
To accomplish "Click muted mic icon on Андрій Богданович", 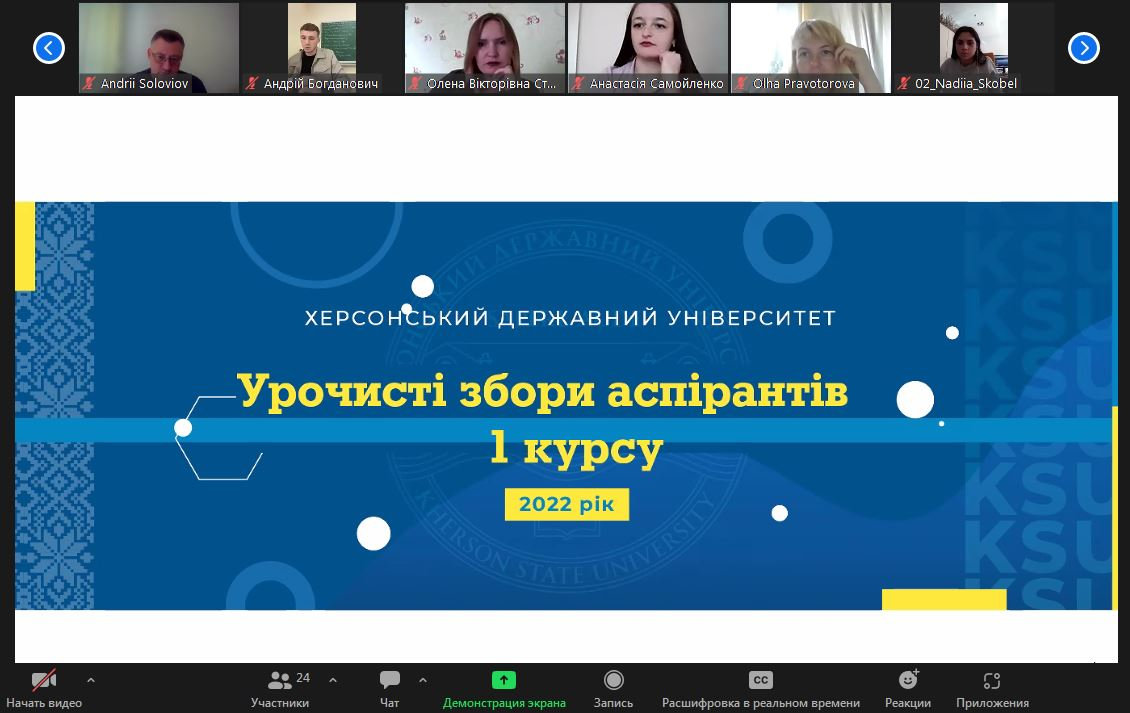I will coord(252,84).
